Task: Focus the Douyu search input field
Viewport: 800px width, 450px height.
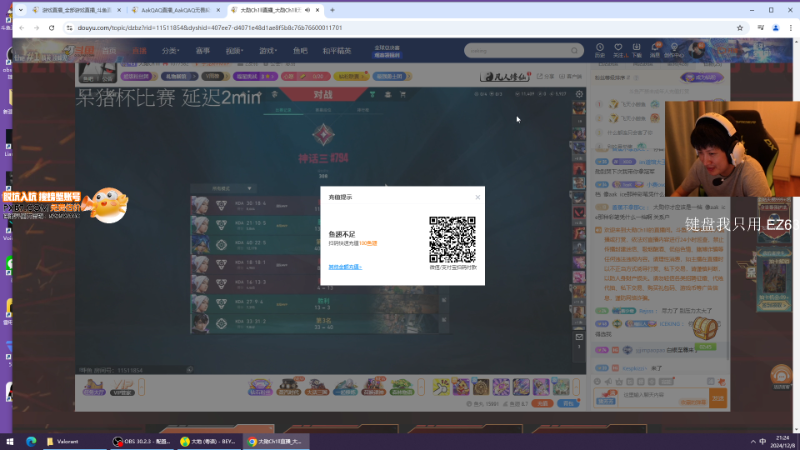Action: 518,51
